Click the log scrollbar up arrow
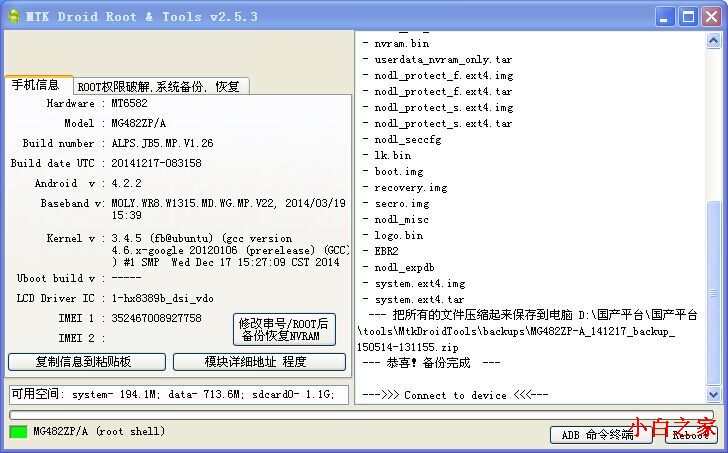The image size is (728, 453). click(x=714, y=41)
